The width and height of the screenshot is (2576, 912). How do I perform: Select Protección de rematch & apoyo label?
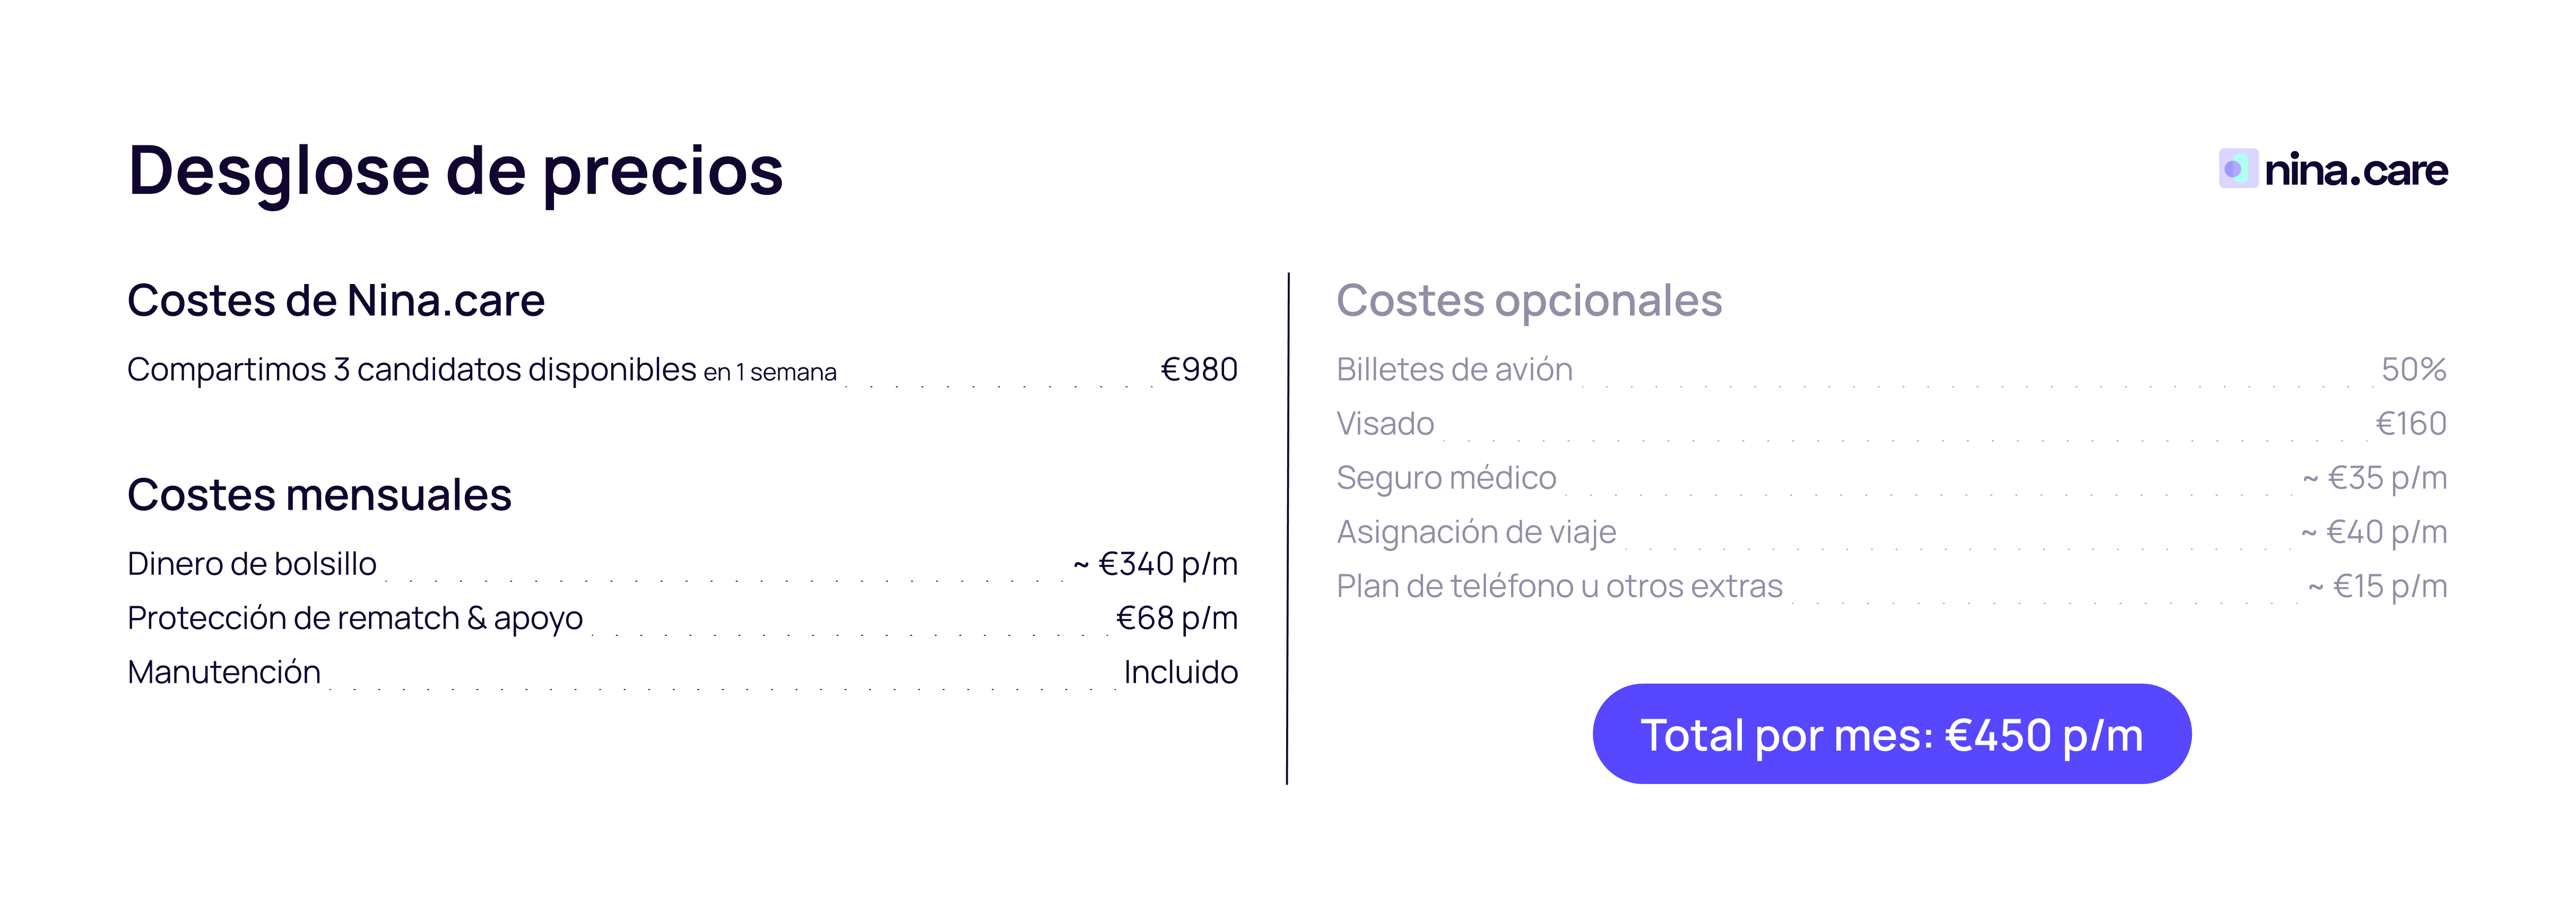(x=355, y=618)
